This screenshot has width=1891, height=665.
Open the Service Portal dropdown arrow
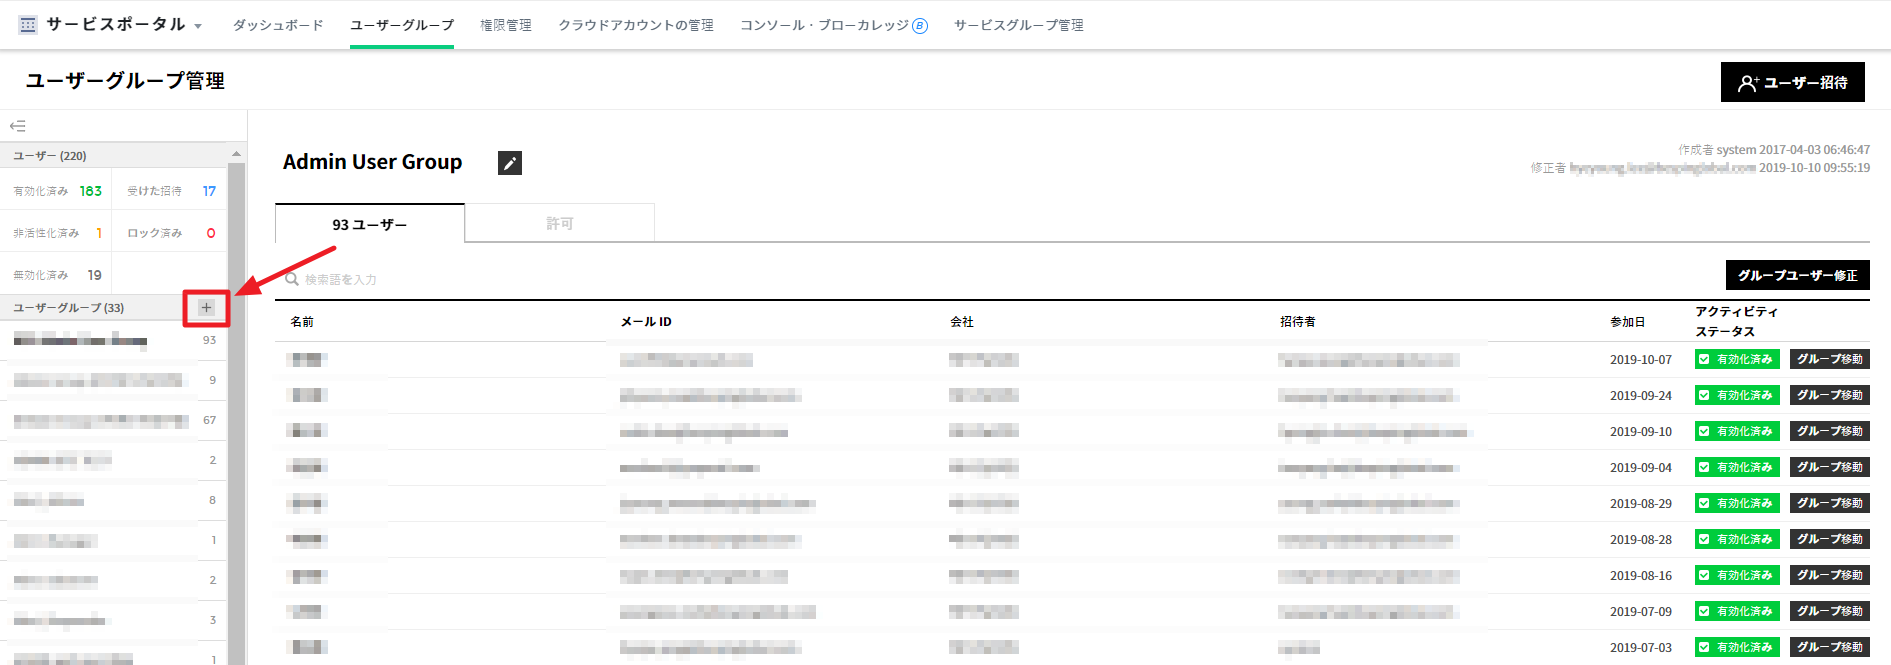click(x=198, y=26)
